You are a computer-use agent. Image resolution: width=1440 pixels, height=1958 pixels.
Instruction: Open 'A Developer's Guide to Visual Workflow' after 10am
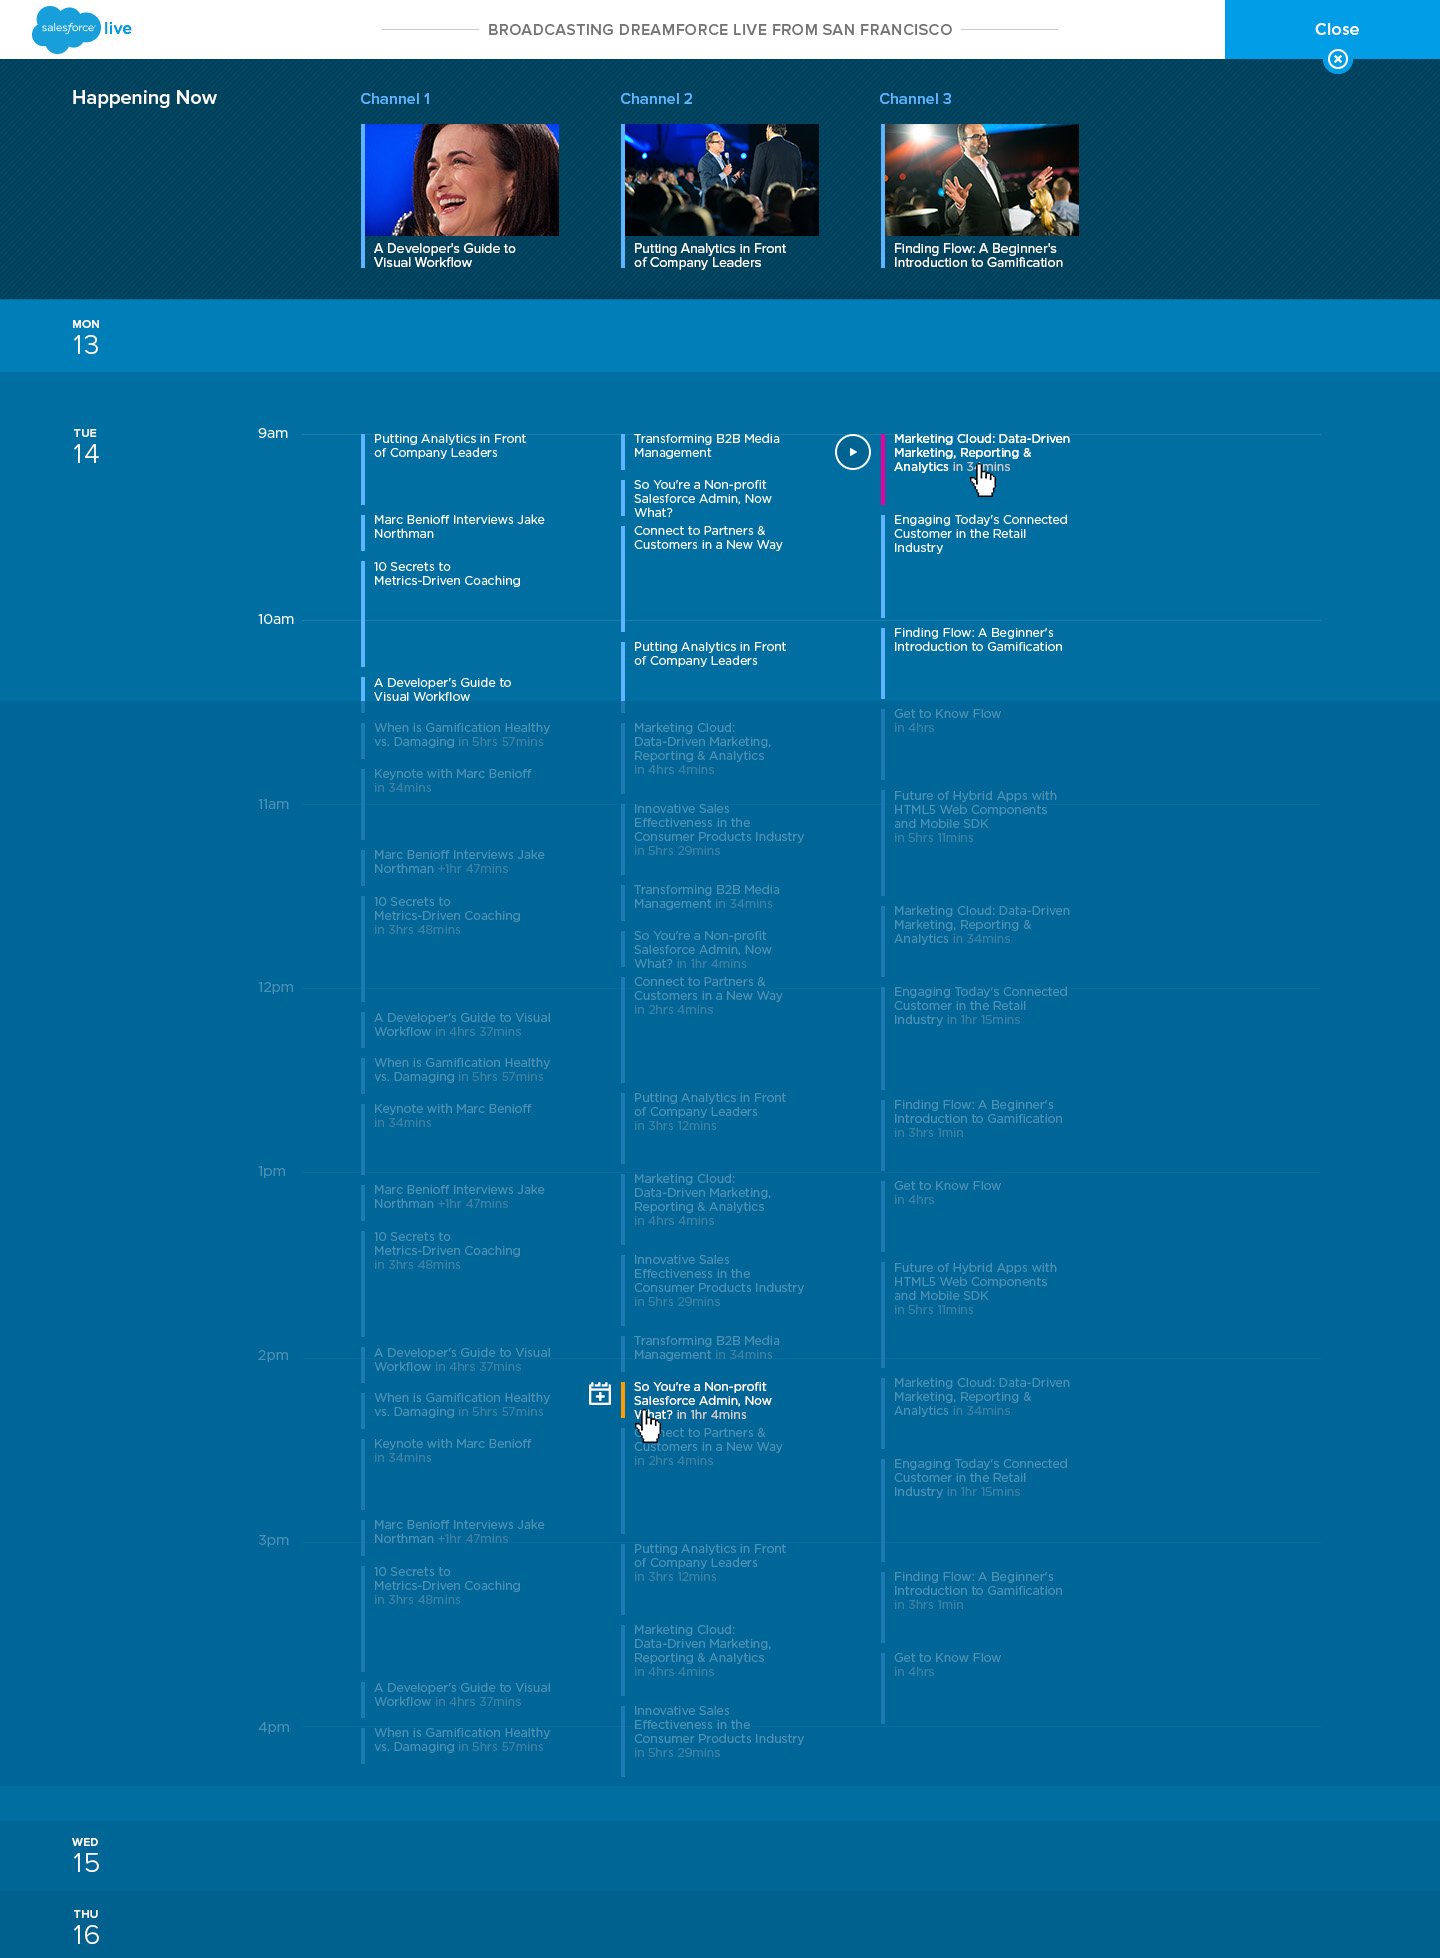click(x=442, y=690)
